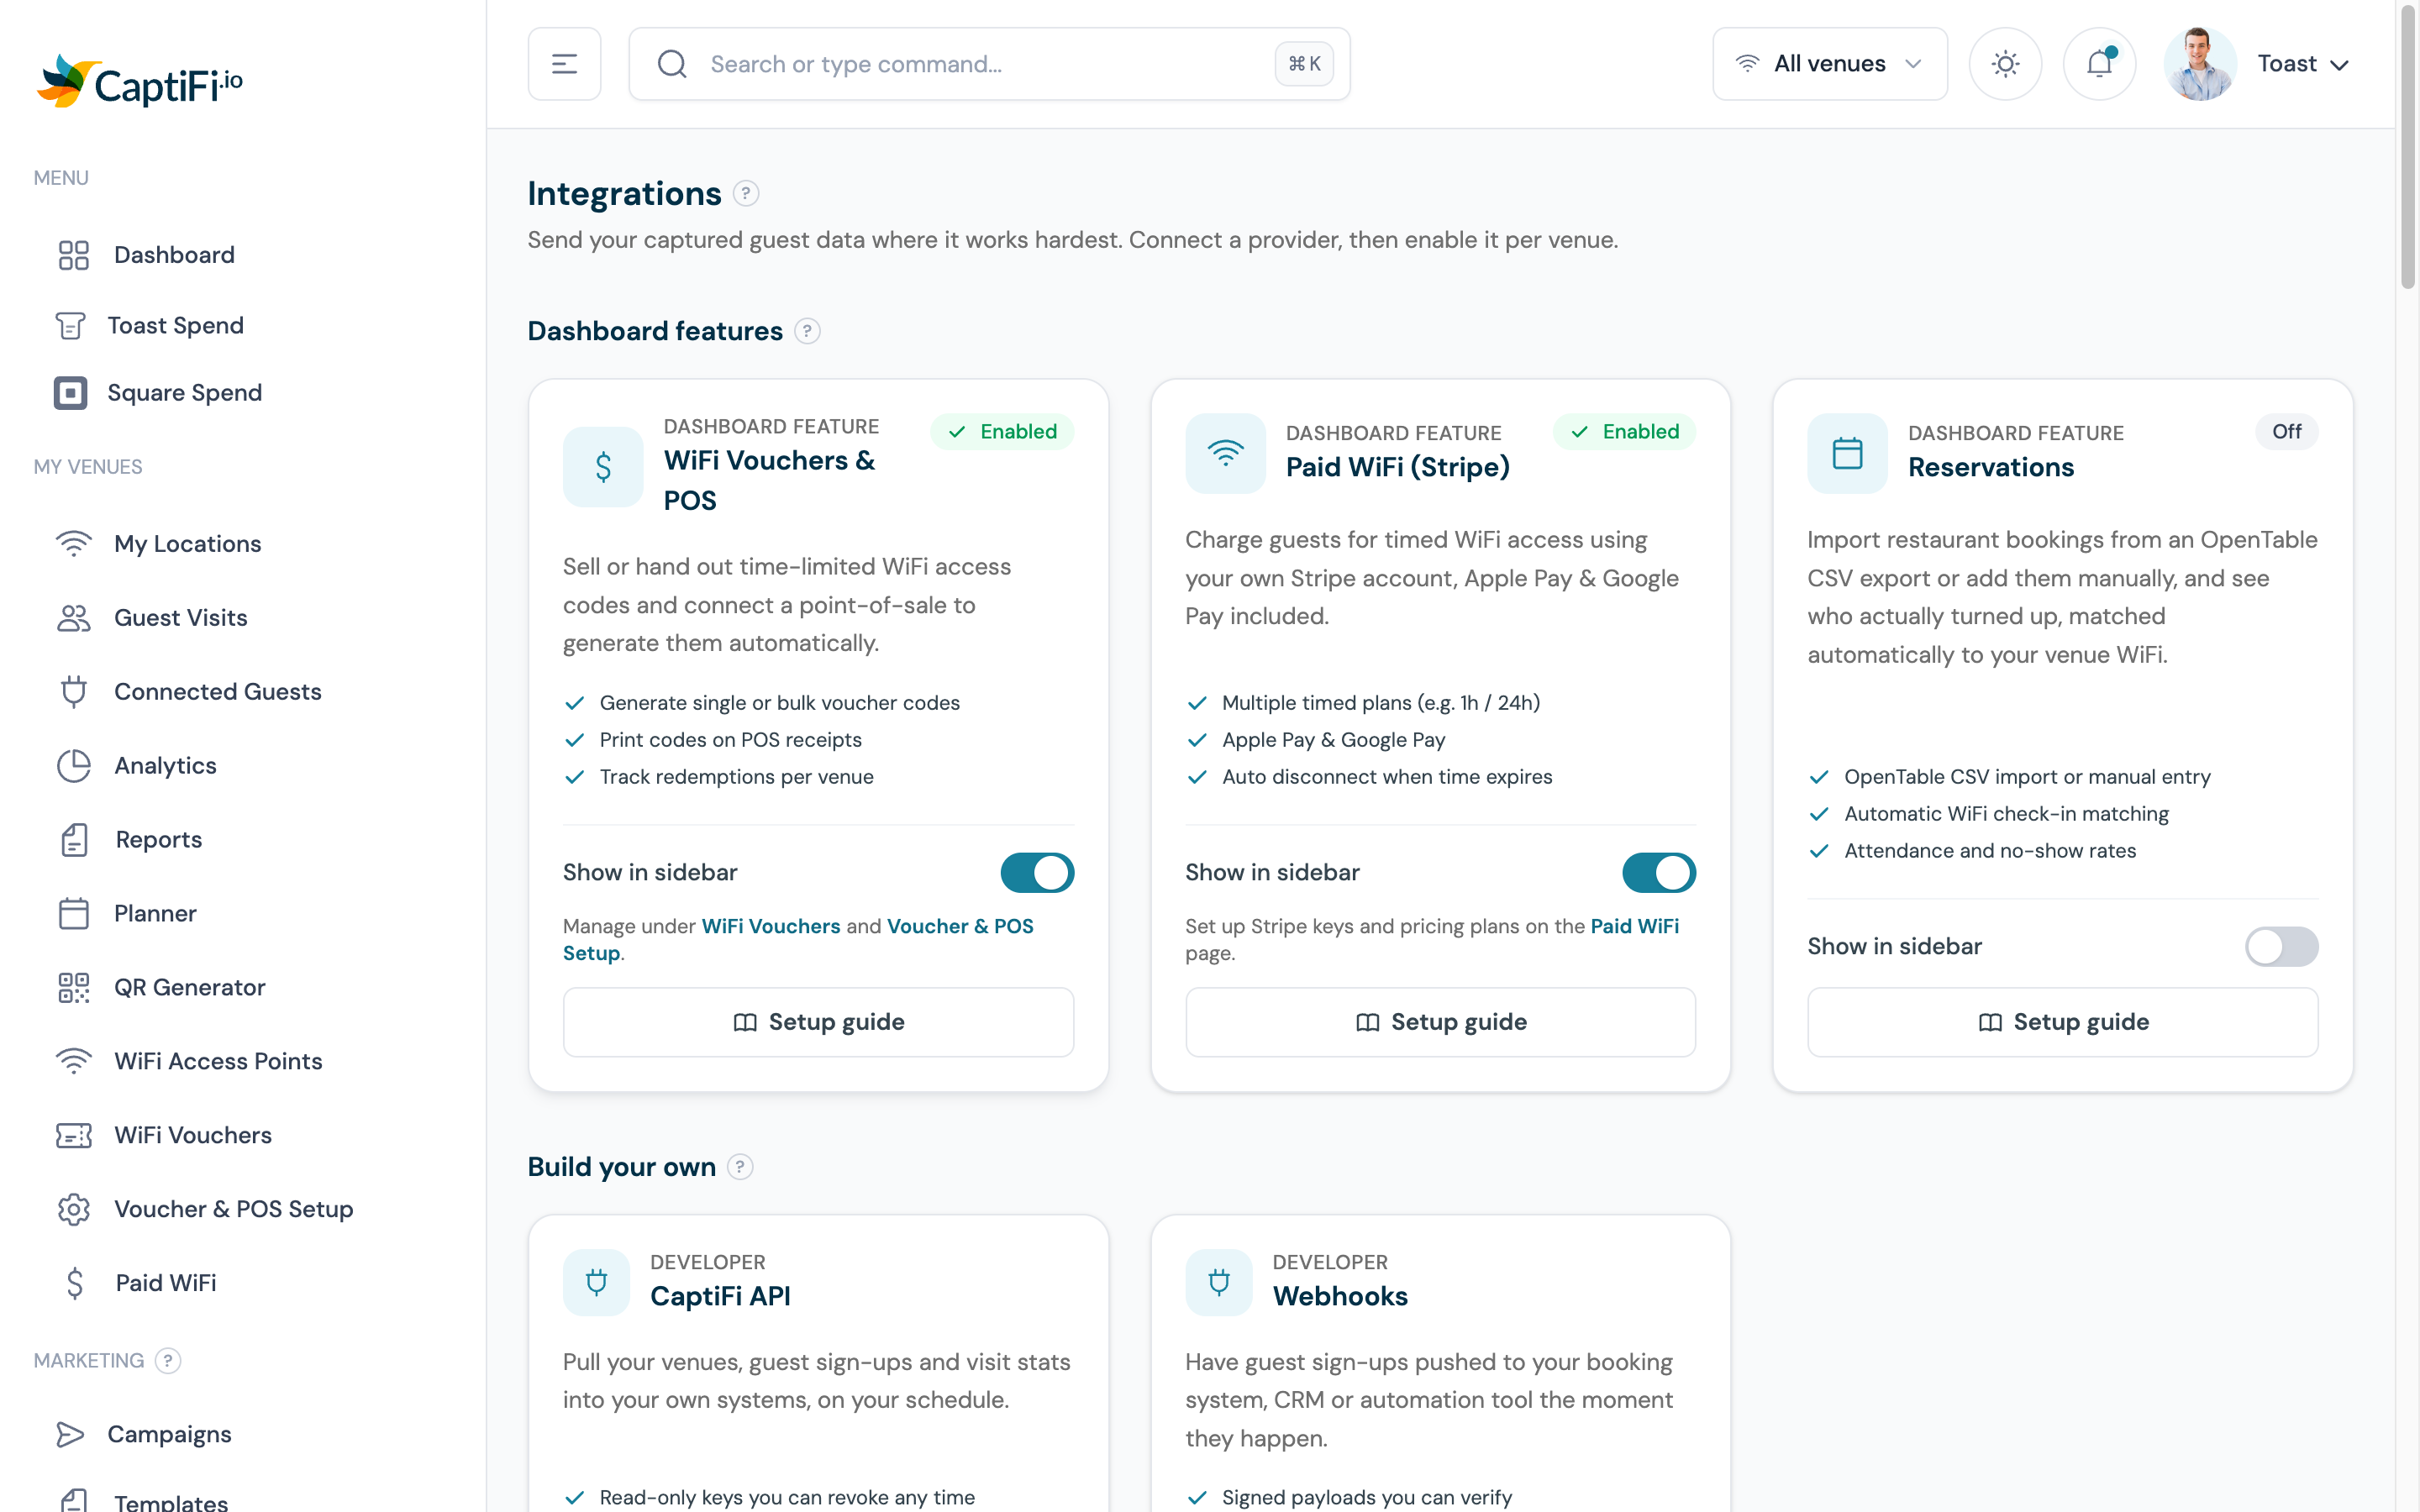
Task: Click the search magnifier icon
Action: [672, 64]
